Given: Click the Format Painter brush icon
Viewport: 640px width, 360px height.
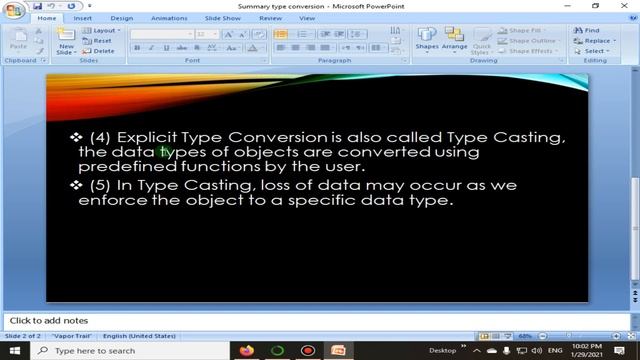Looking at the screenshot, I should click(x=39, y=51).
